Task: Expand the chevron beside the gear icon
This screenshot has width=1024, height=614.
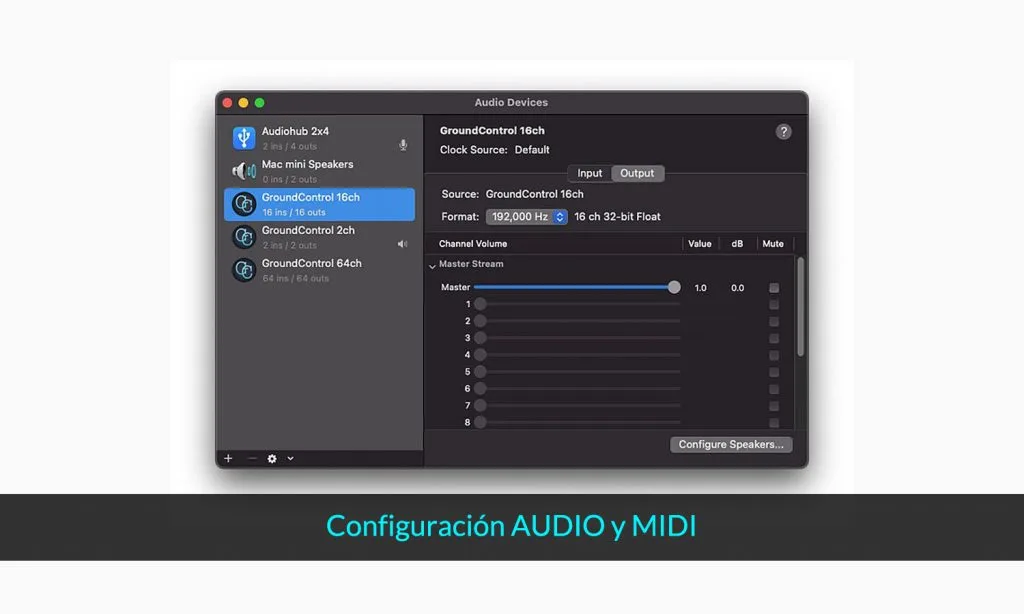Action: pos(291,459)
